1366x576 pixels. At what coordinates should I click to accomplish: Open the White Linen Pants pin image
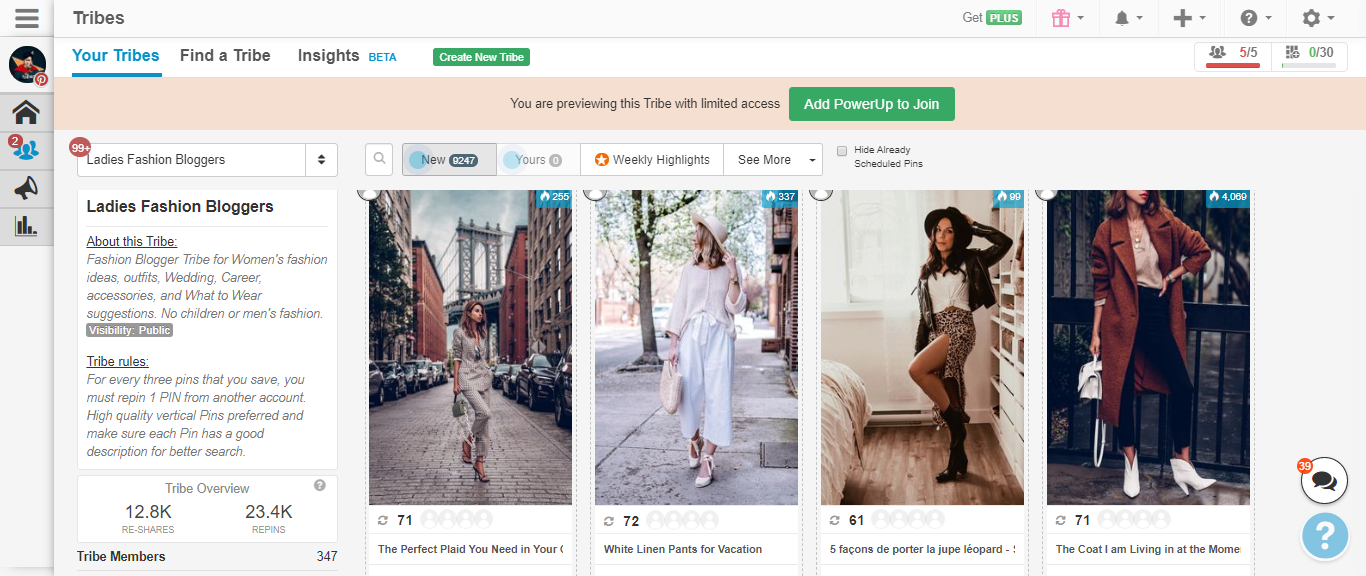click(x=696, y=350)
